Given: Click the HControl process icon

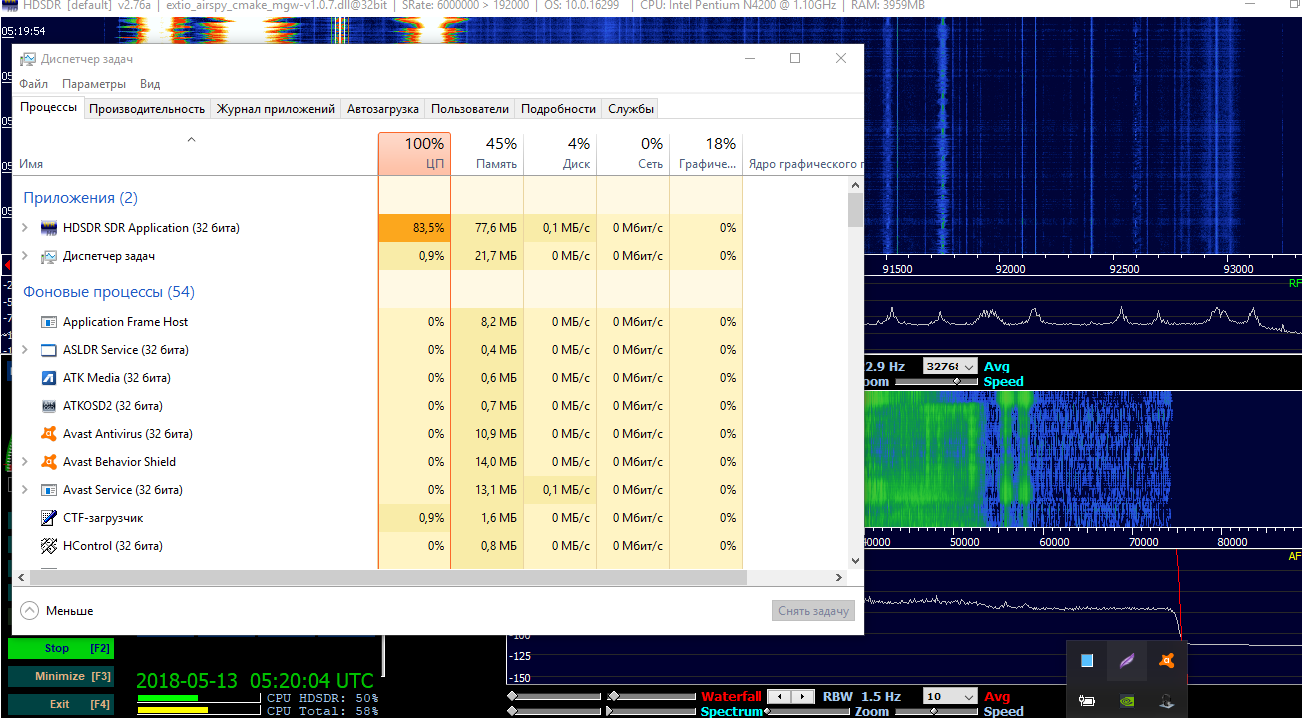Looking at the screenshot, I should click(49, 546).
